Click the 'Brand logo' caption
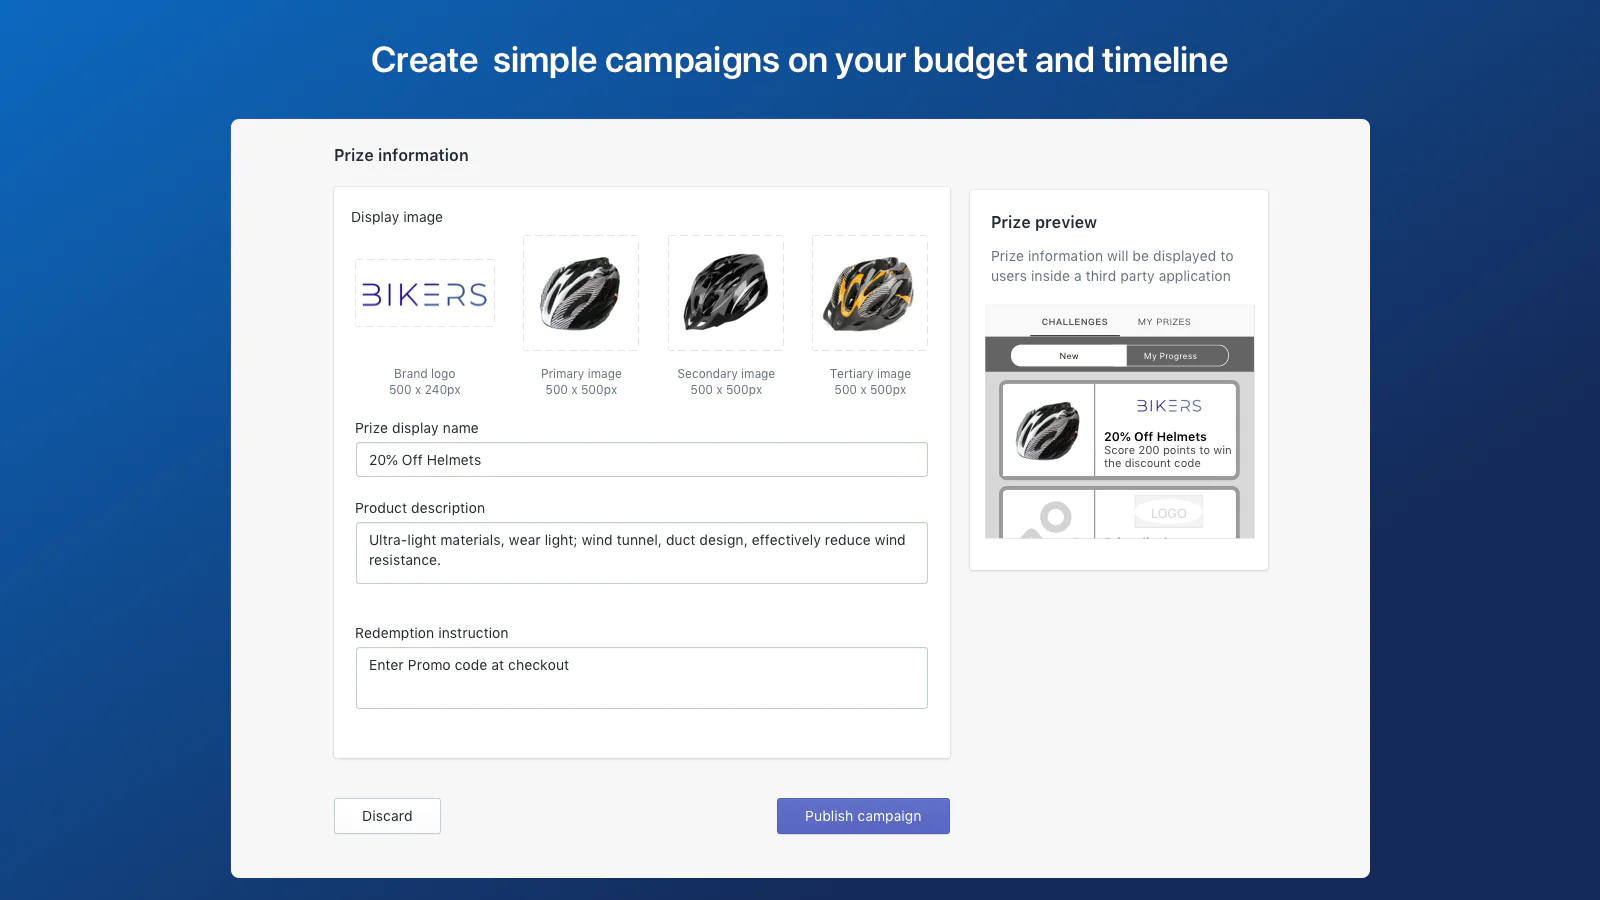Screen dimensions: 1600x900 tap(425, 374)
